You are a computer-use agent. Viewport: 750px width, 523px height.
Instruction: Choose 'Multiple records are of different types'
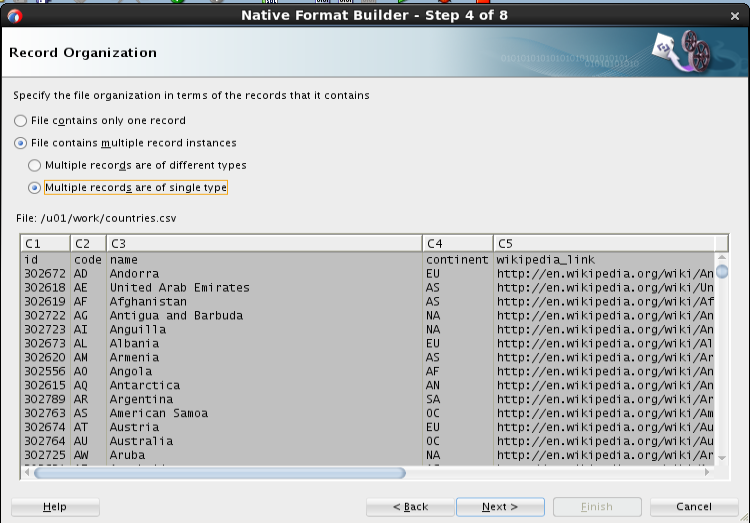[34, 166]
